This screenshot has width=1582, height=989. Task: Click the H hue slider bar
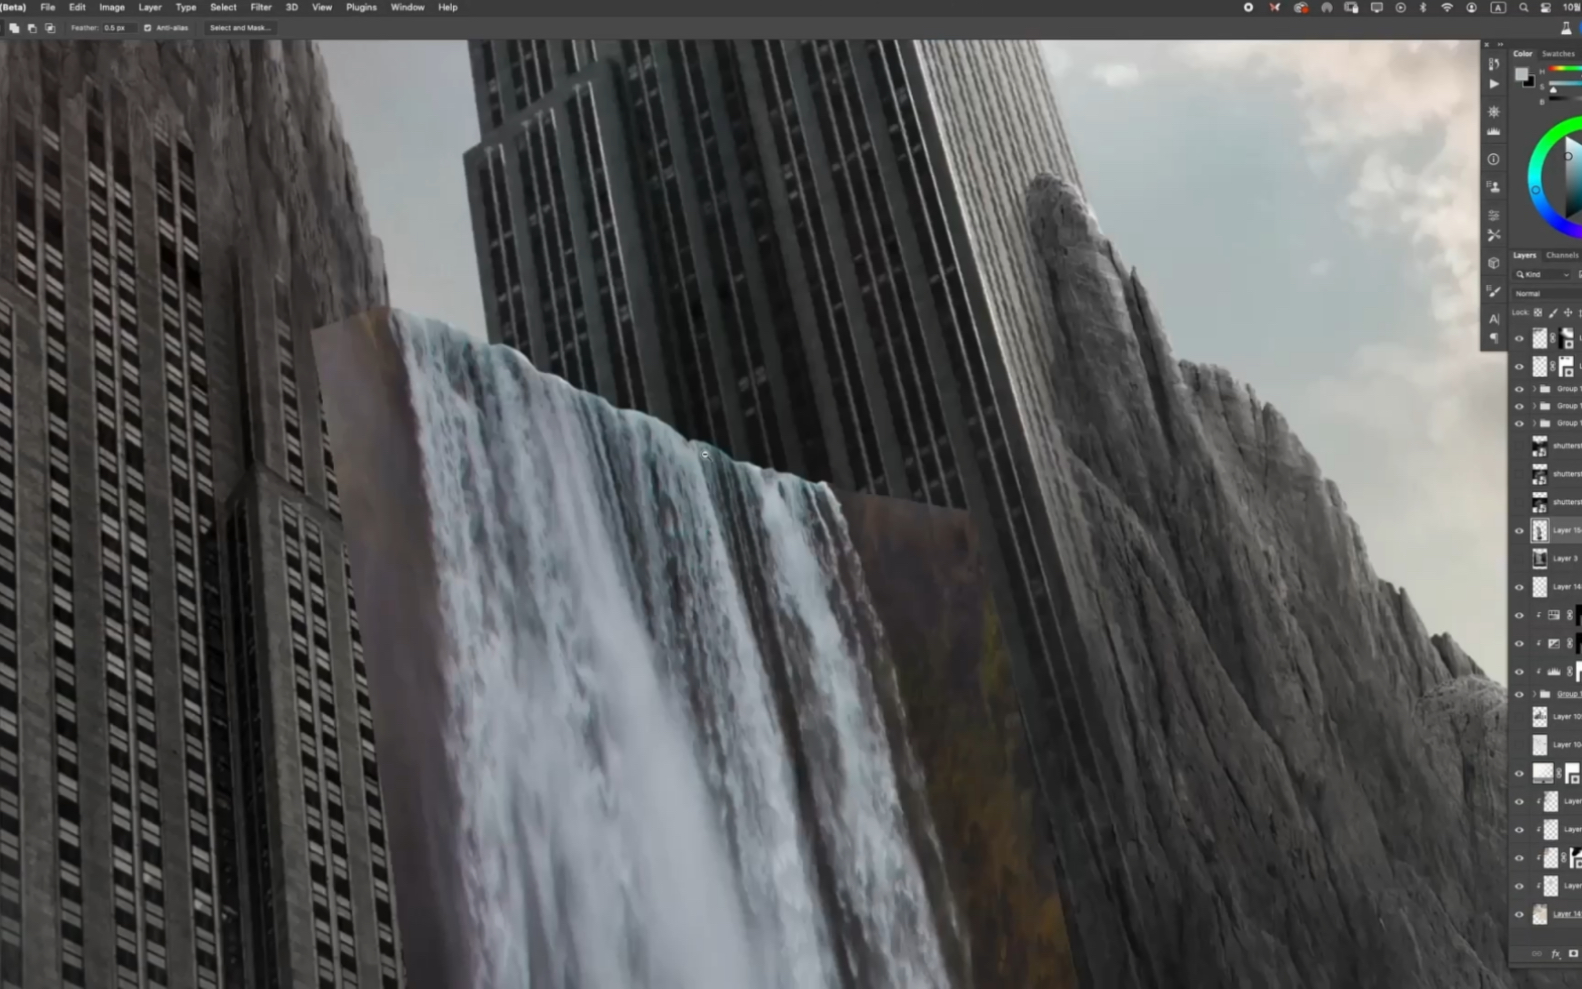[1566, 69]
